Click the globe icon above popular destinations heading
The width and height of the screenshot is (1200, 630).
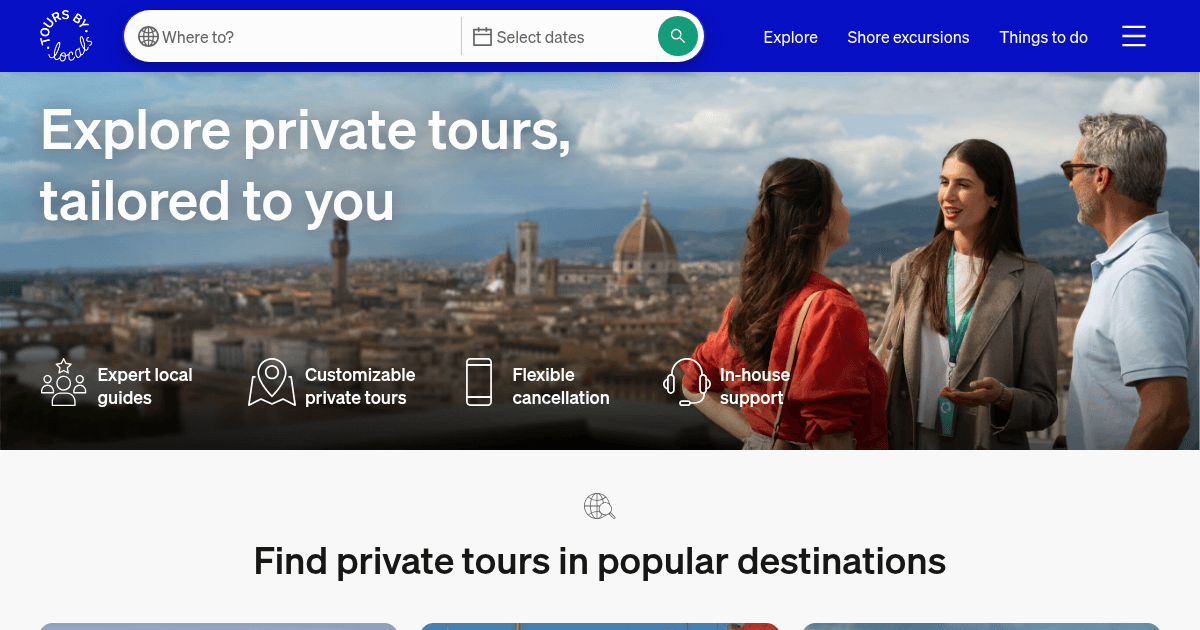click(x=599, y=506)
